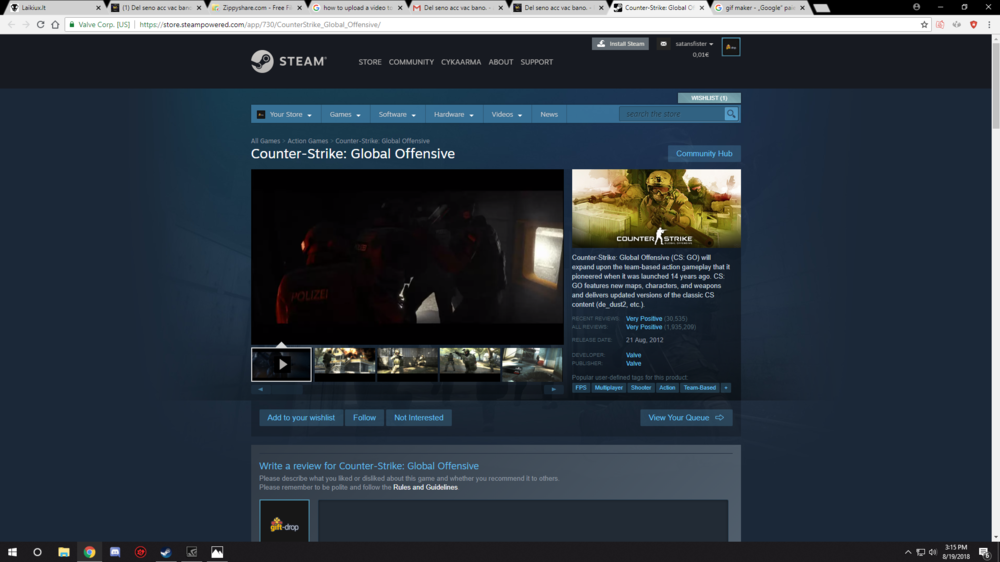Open the COMMUNITY menu
Screen dimensions: 1000x562
coord(411,62)
